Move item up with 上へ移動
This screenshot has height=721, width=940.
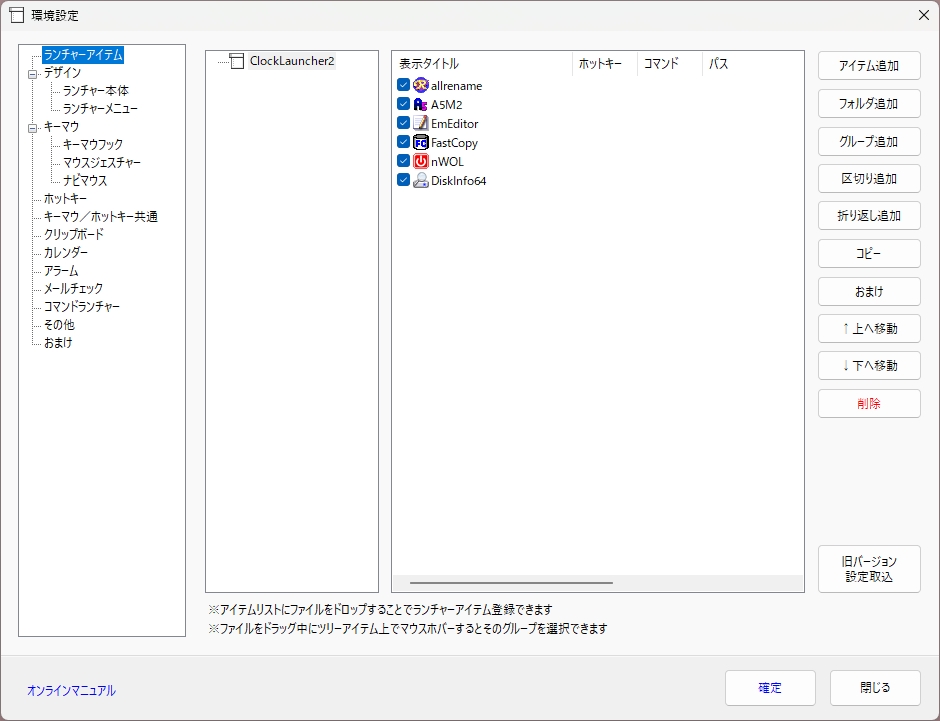869,328
